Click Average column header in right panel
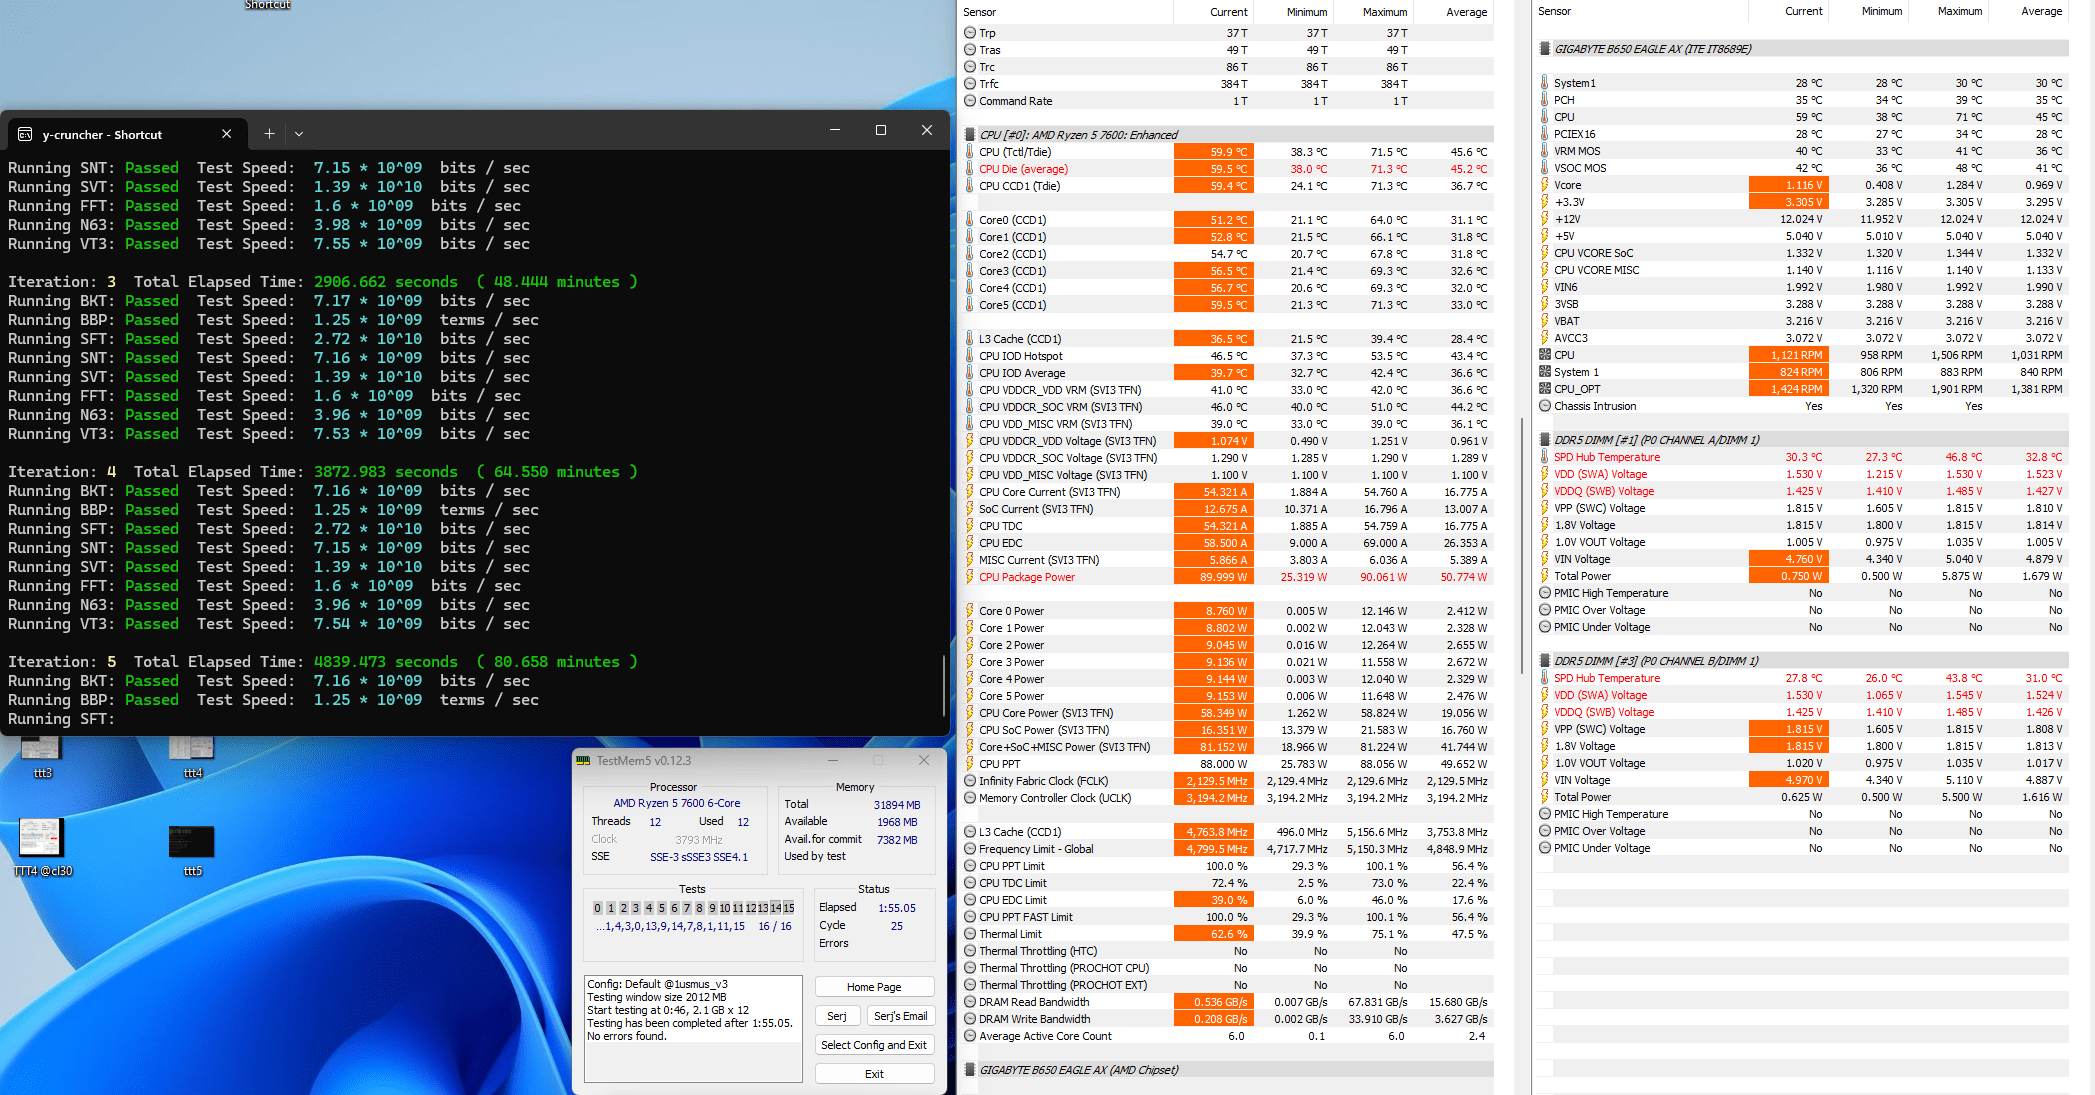This screenshot has width=2095, height=1095. point(2041,11)
